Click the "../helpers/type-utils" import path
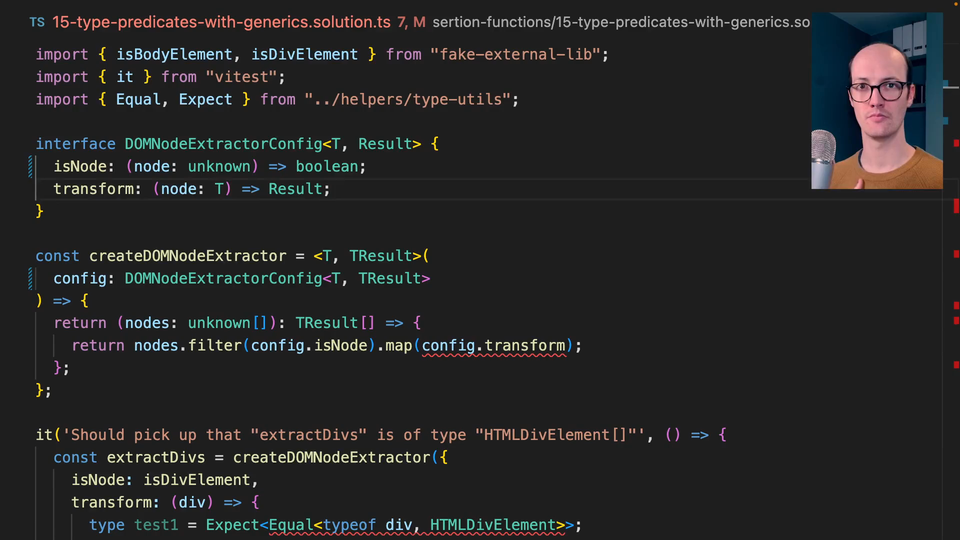Viewport: 960px width, 540px height. (411, 99)
